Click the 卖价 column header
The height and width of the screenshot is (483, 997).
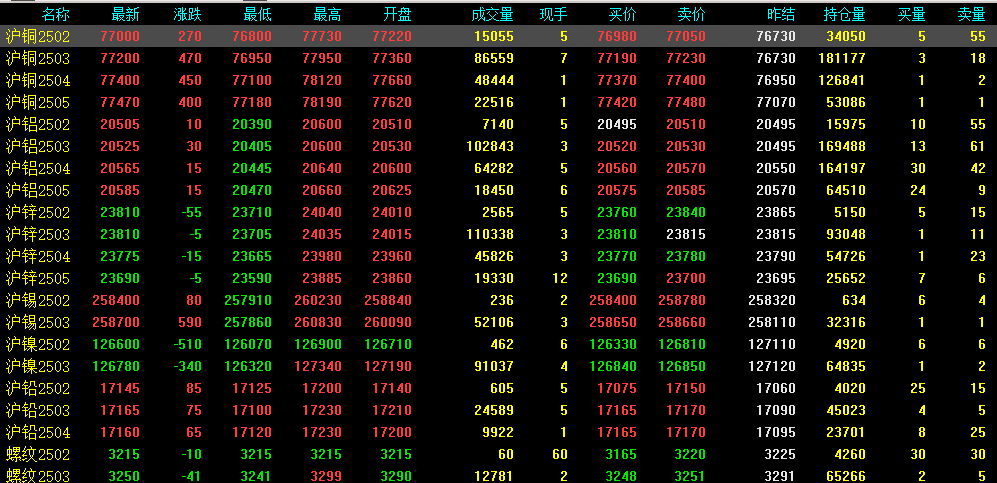click(691, 15)
